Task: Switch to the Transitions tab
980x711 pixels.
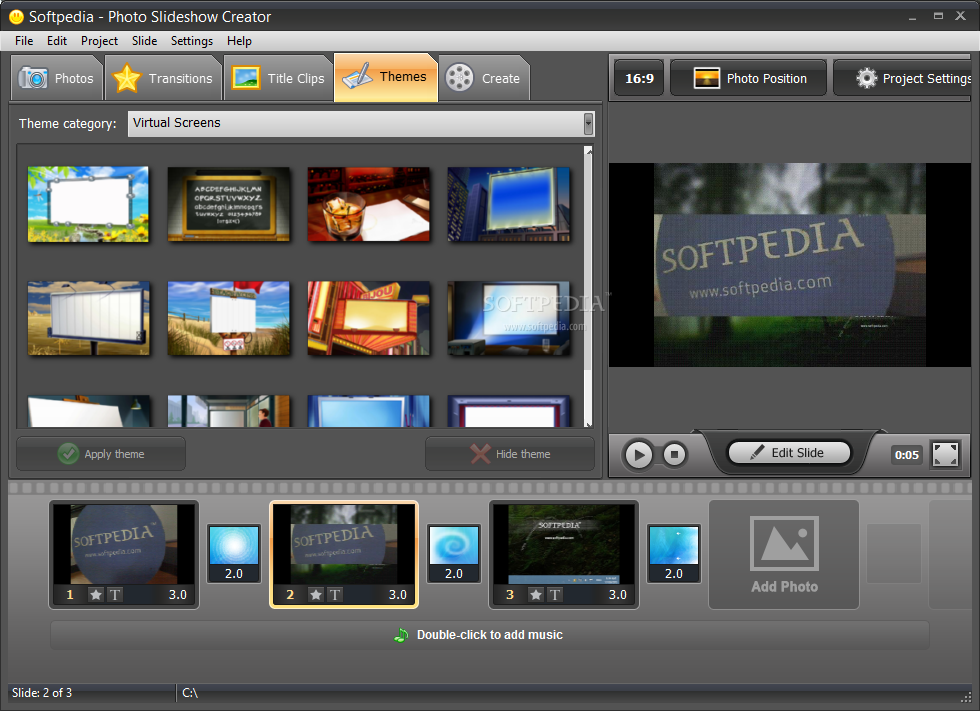Action: [x=163, y=78]
